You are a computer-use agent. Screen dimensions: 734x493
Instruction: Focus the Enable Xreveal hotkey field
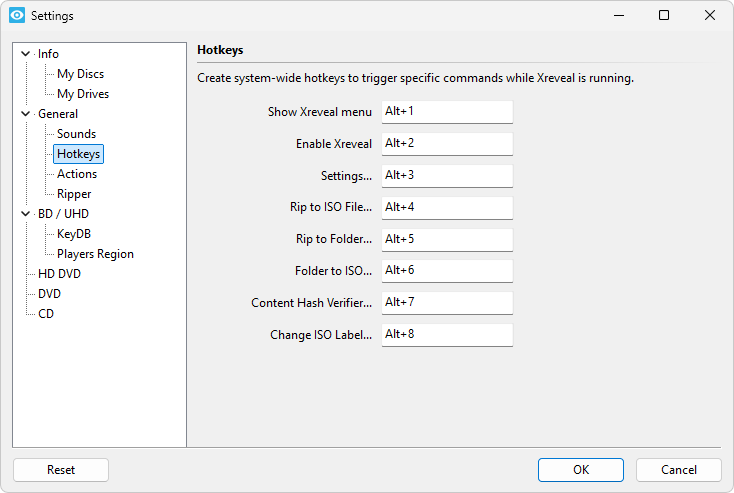(446, 144)
